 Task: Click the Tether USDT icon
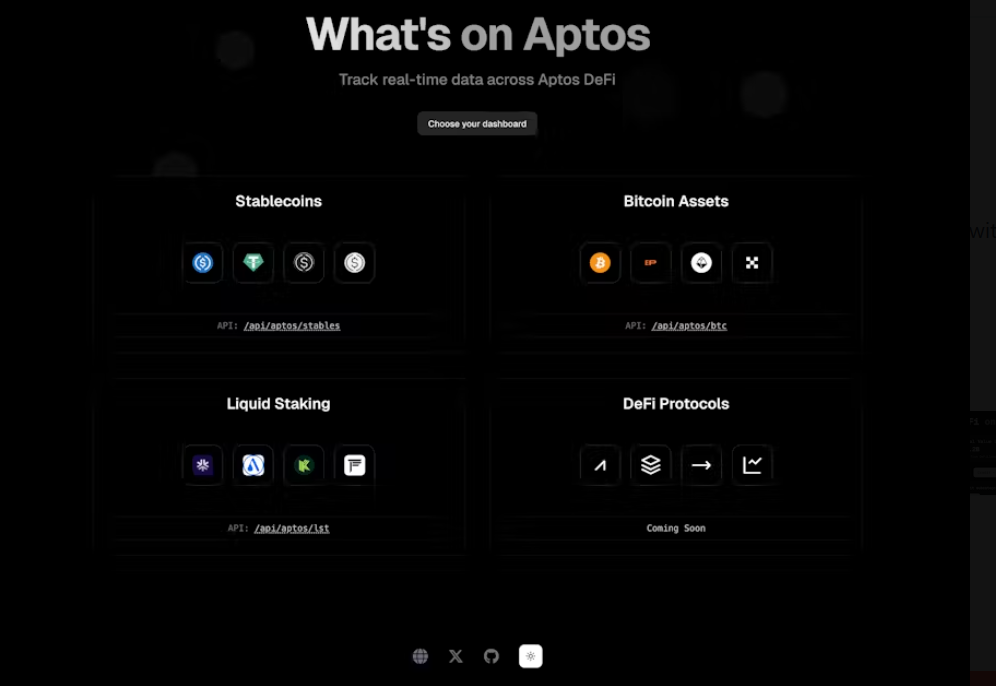click(x=253, y=262)
